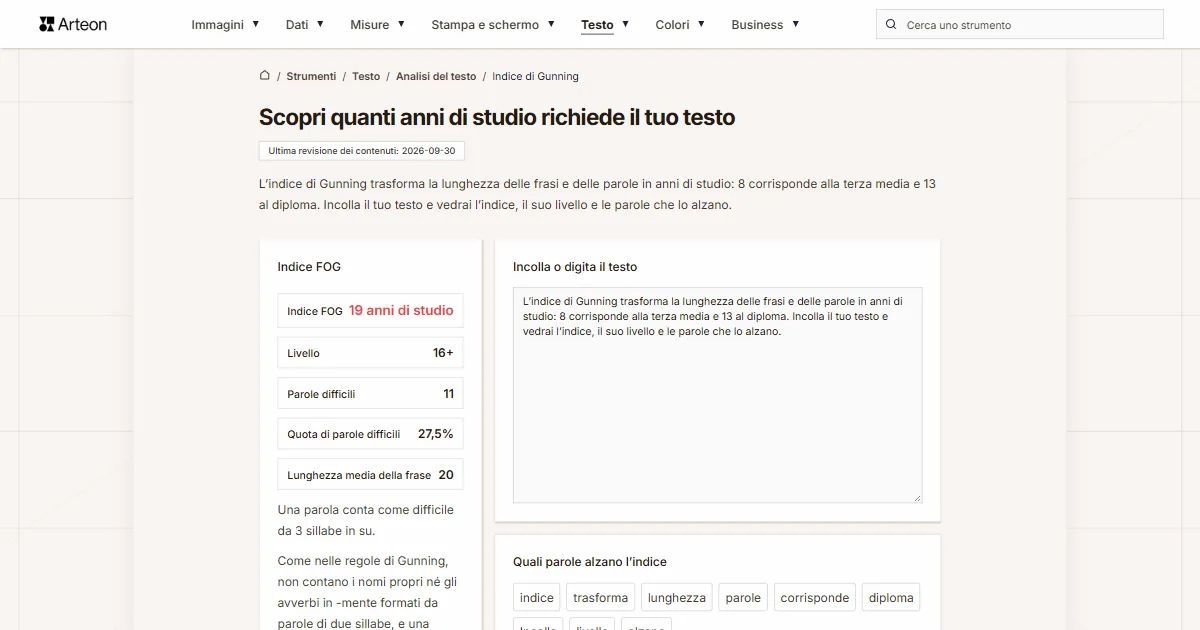
Task: Click the Arteon logo
Action: click(x=73, y=24)
